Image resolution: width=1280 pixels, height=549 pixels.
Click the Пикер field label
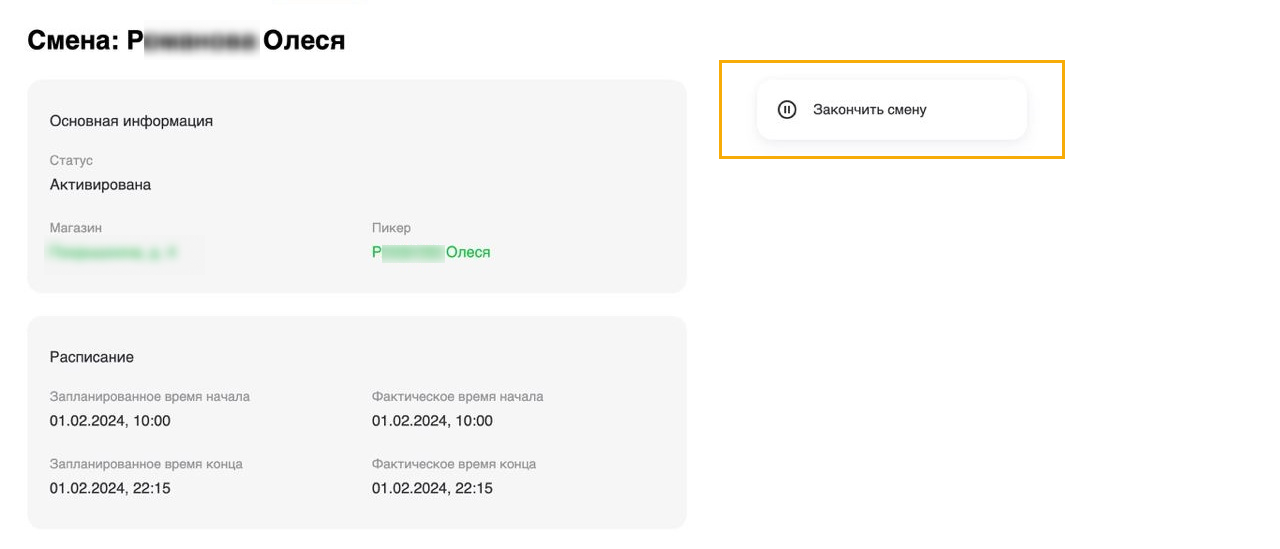391,228
